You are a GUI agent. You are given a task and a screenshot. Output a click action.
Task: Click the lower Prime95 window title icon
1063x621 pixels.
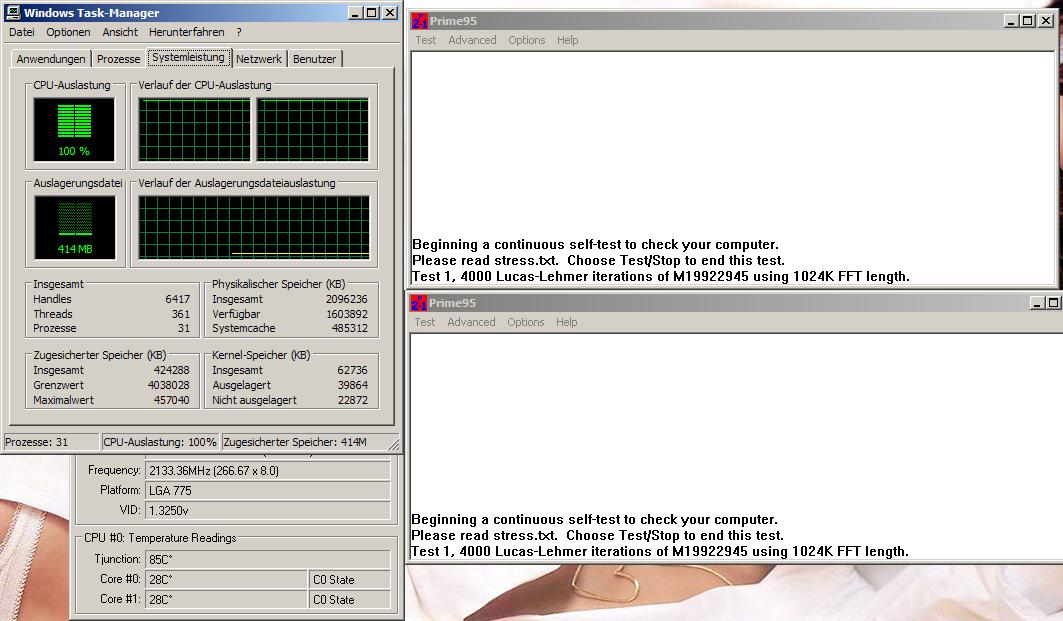click(419, 303)
